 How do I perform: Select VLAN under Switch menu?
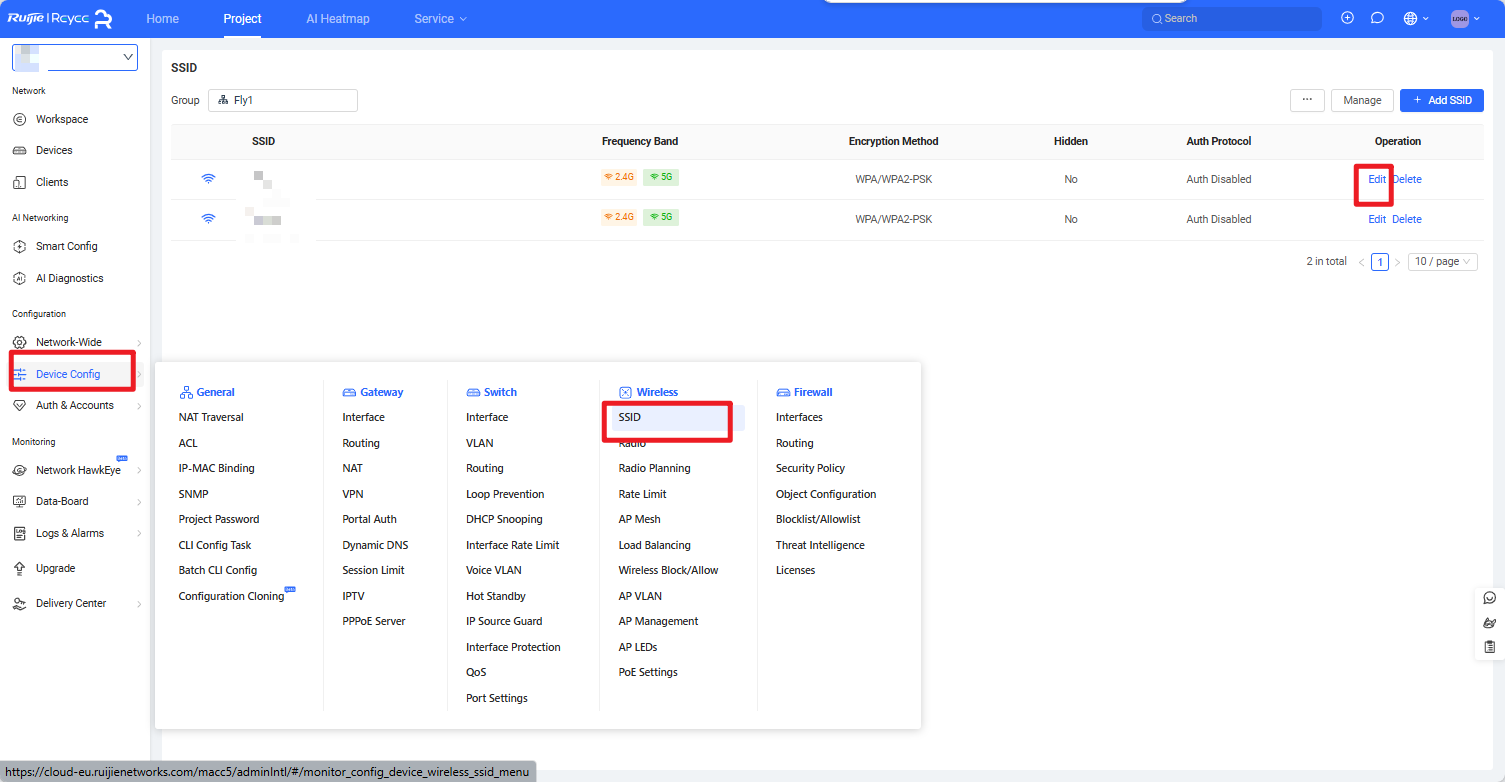tap(480, 443)
